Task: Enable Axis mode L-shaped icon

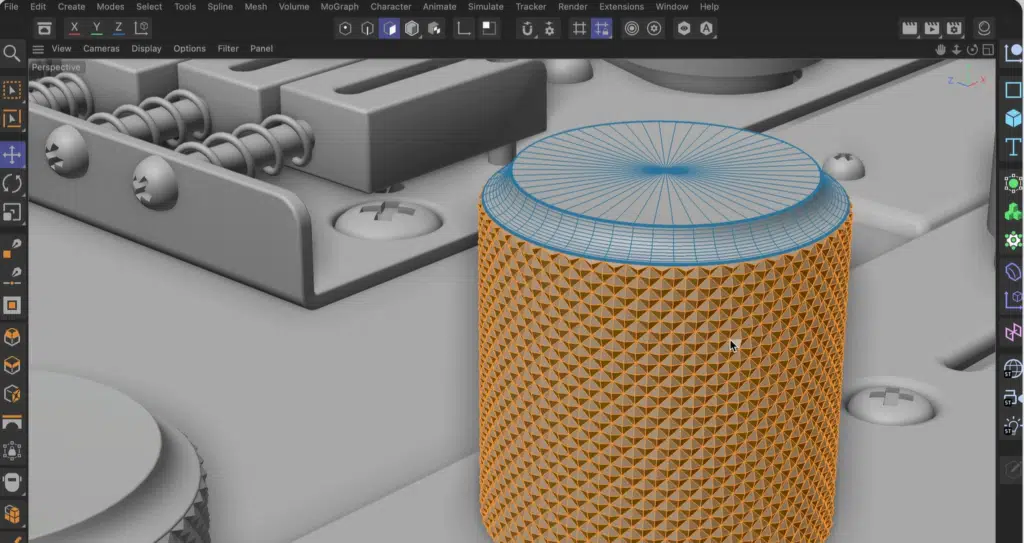Action: (464, 28)
